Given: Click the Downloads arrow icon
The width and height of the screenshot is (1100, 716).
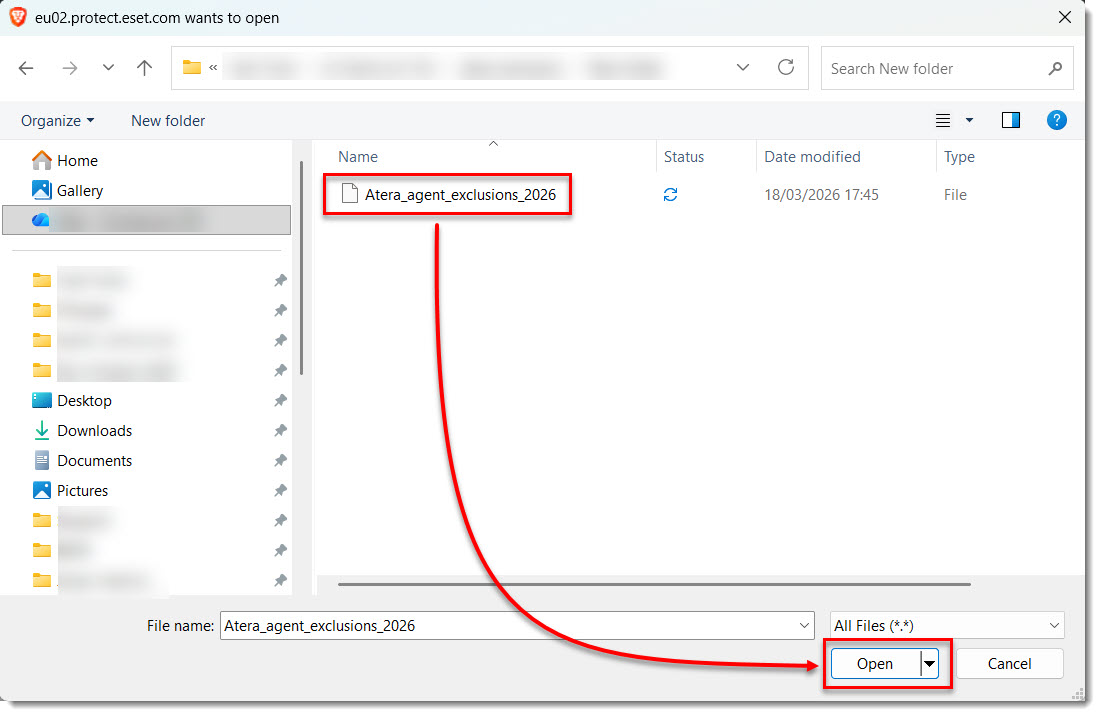Looking at the screenshot, I should [x=41, y=431].
